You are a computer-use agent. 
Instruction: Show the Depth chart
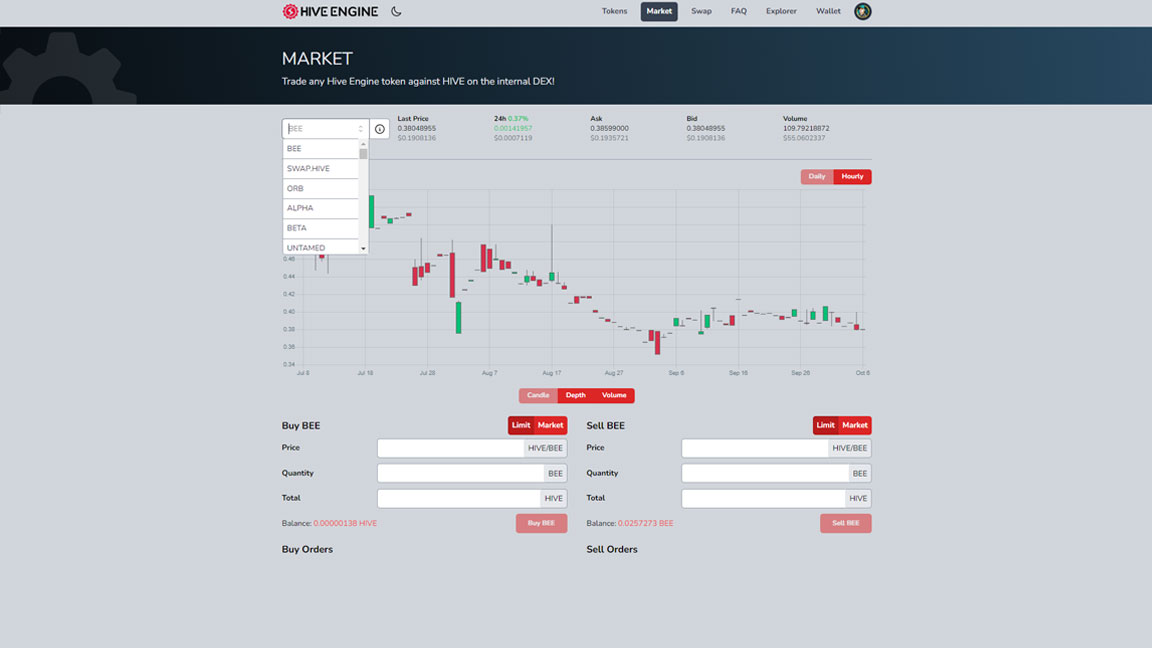click(575, 395)
